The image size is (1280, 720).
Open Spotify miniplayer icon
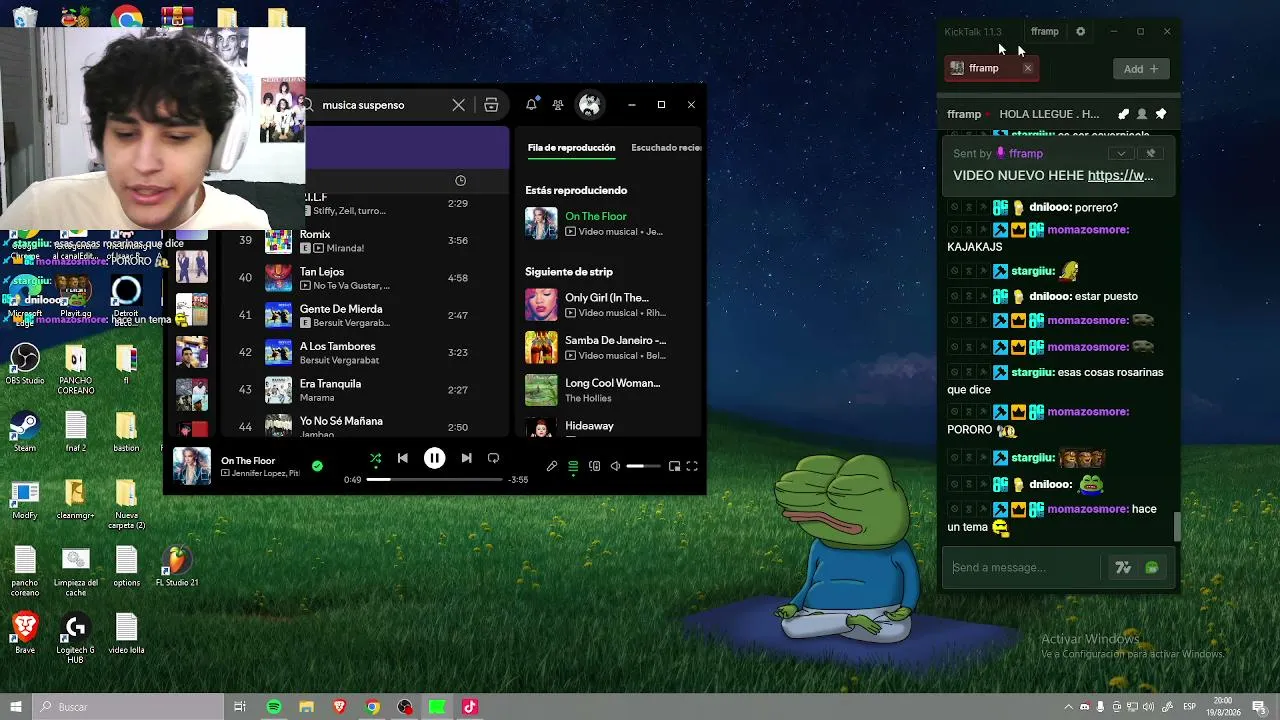click(674, 466)
